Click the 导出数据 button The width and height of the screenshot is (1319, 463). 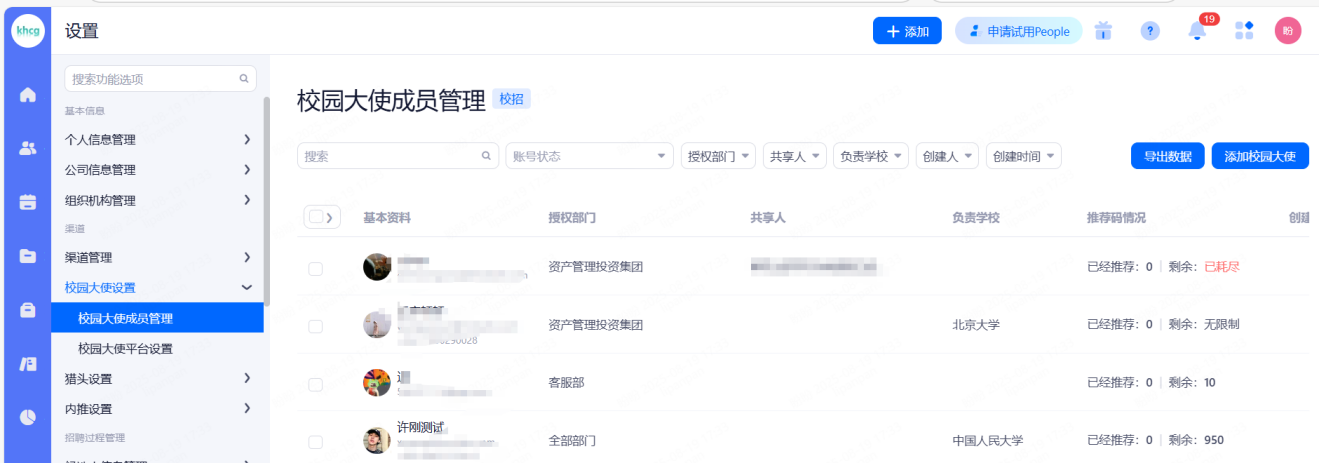(x=1167, y=156)
